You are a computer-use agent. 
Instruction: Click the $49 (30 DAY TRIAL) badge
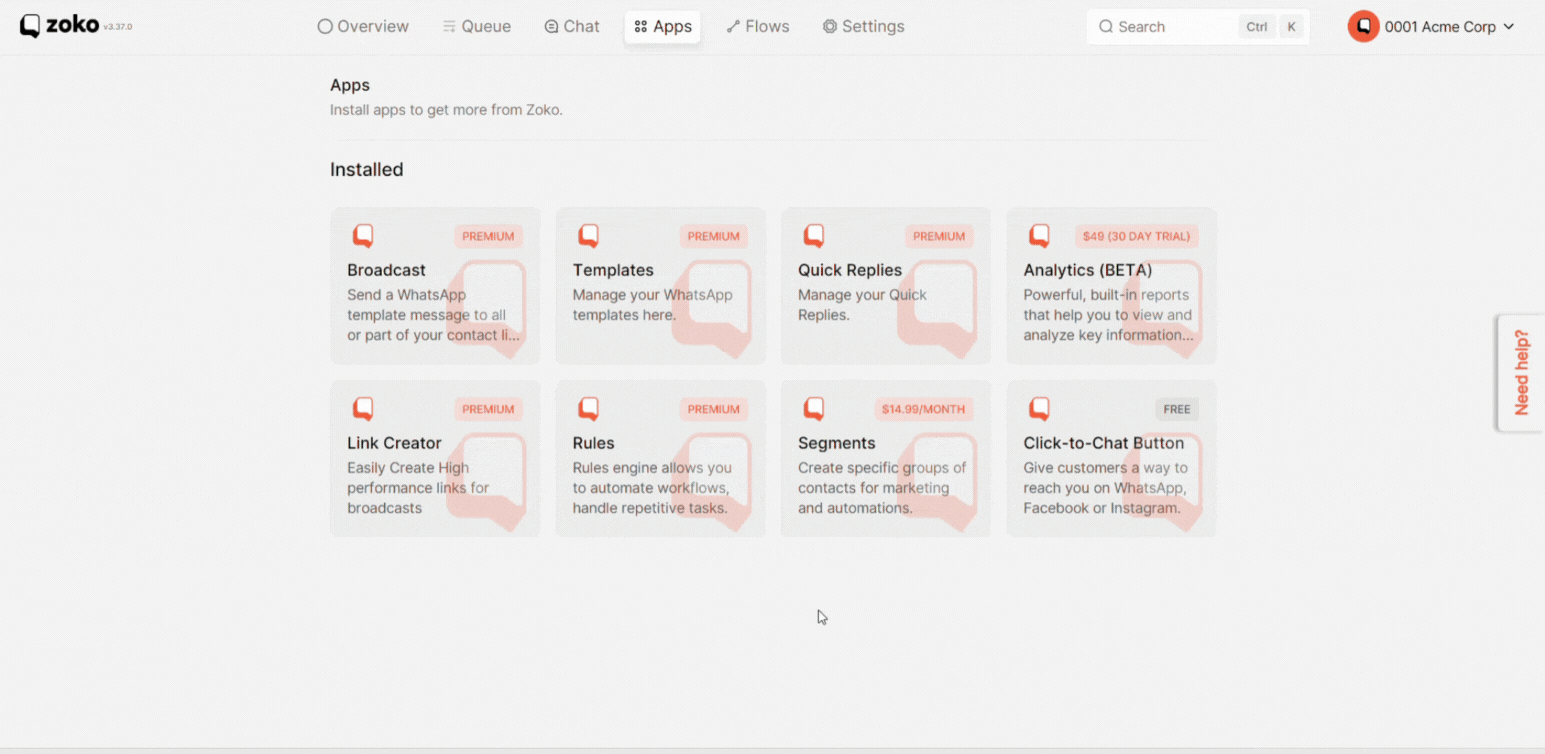tap(1136, 236)
